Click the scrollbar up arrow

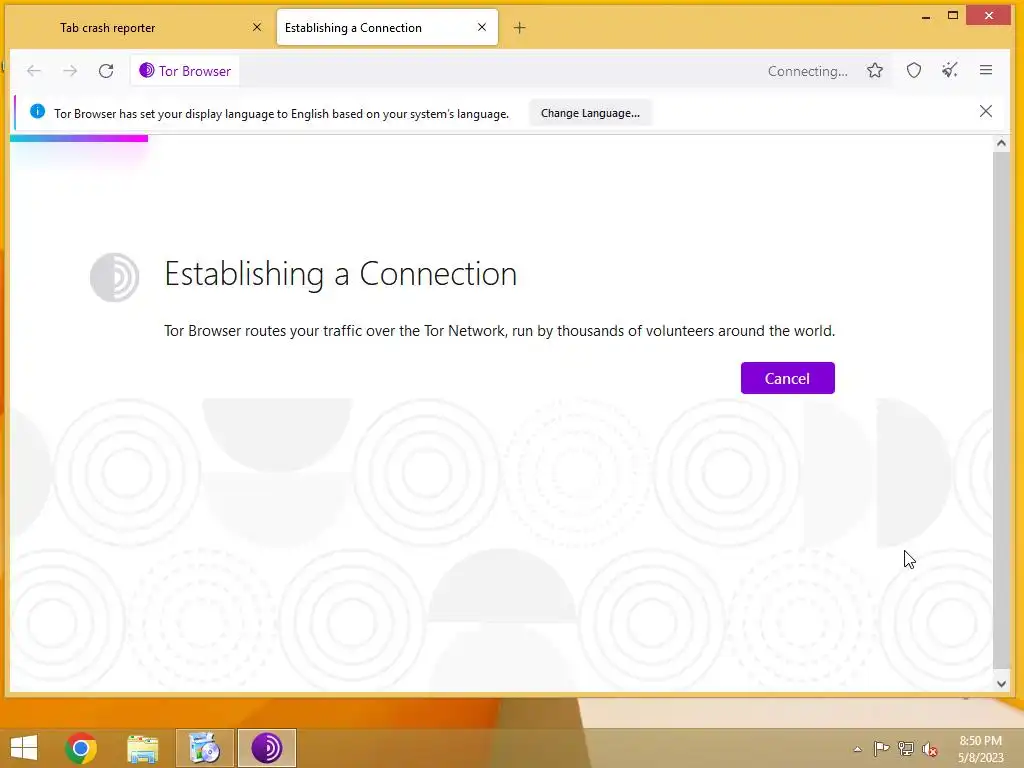tap(1001, 143)
